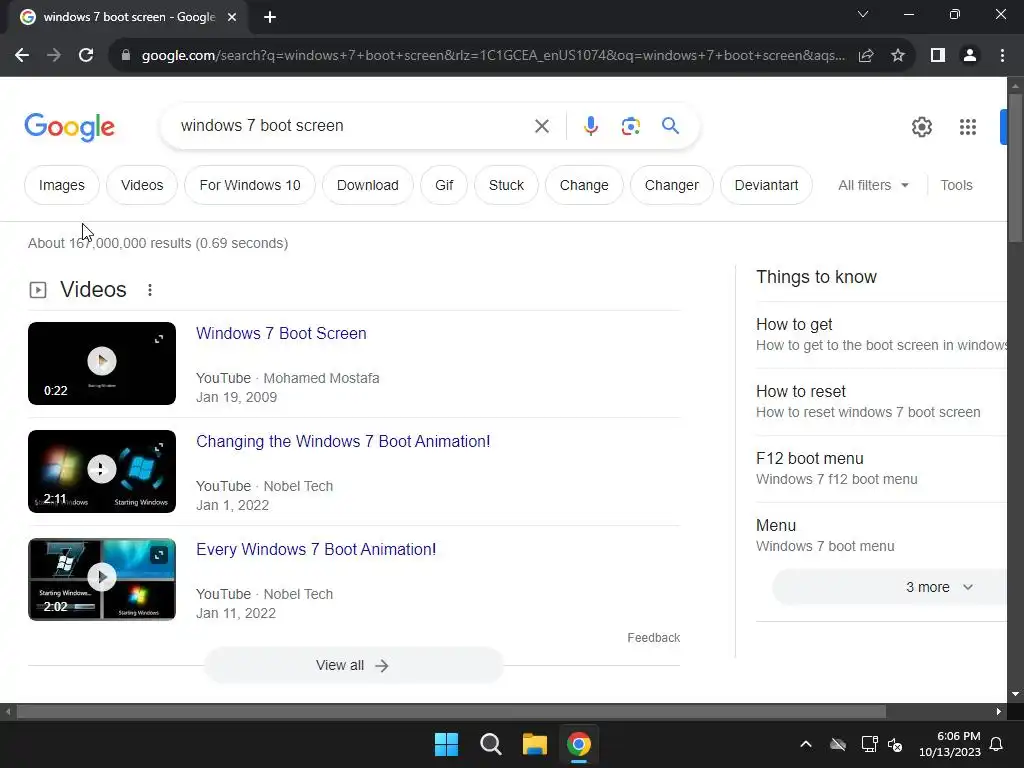
Task: Open Google apps grid
Action: coord(968,127)
